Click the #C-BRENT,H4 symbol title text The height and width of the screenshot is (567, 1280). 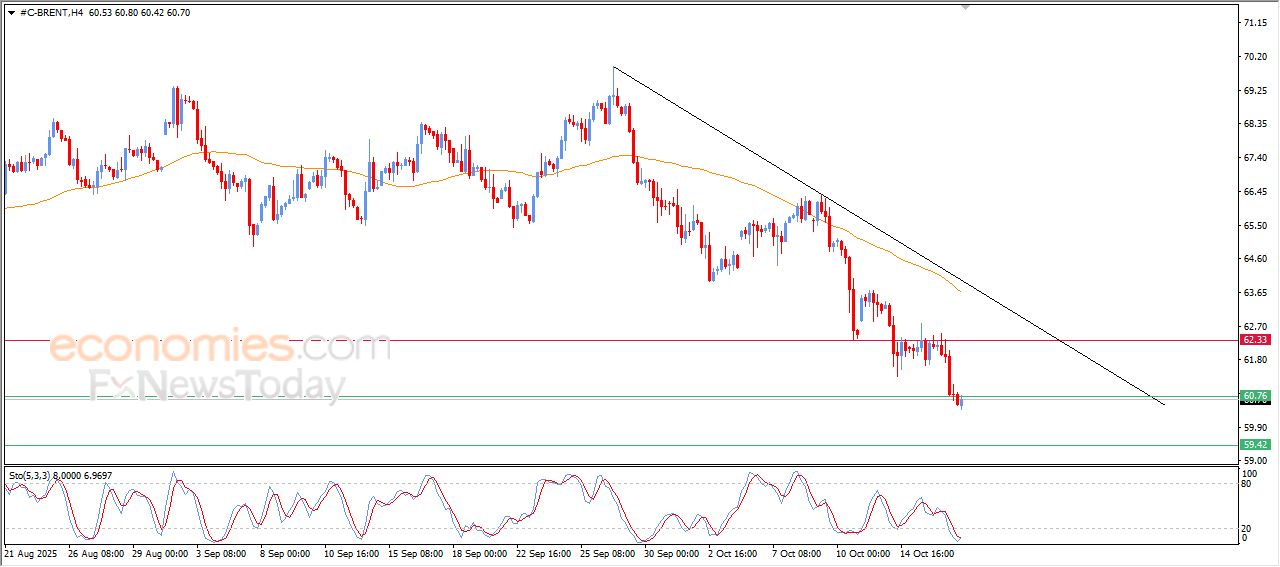click(x=51, y=13)
